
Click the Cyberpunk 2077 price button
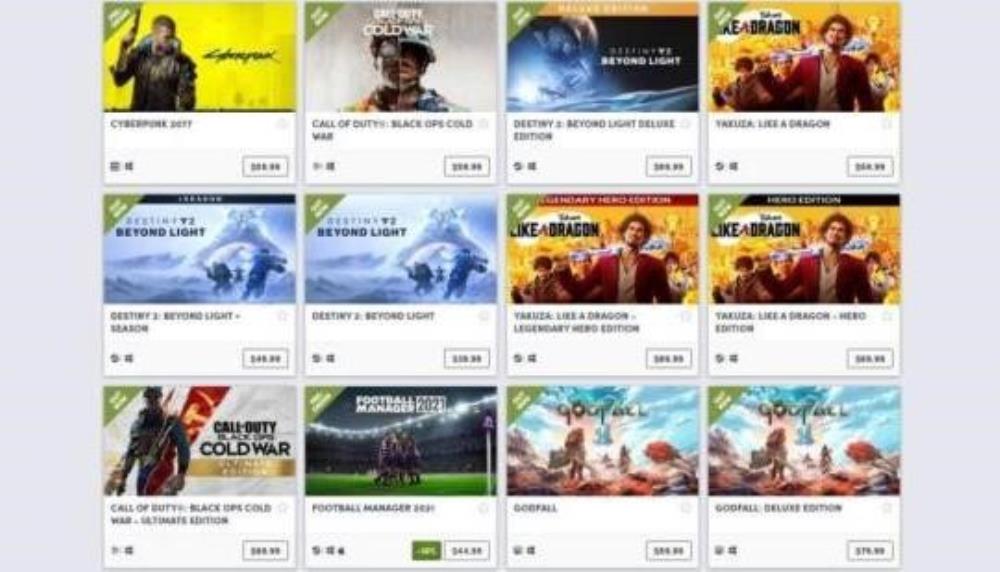click(x=265, y=167)
